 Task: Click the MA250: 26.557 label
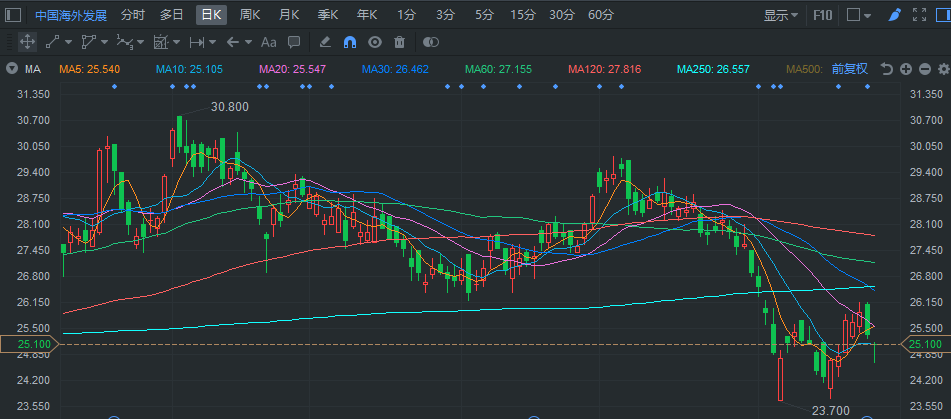coord(713,69)
